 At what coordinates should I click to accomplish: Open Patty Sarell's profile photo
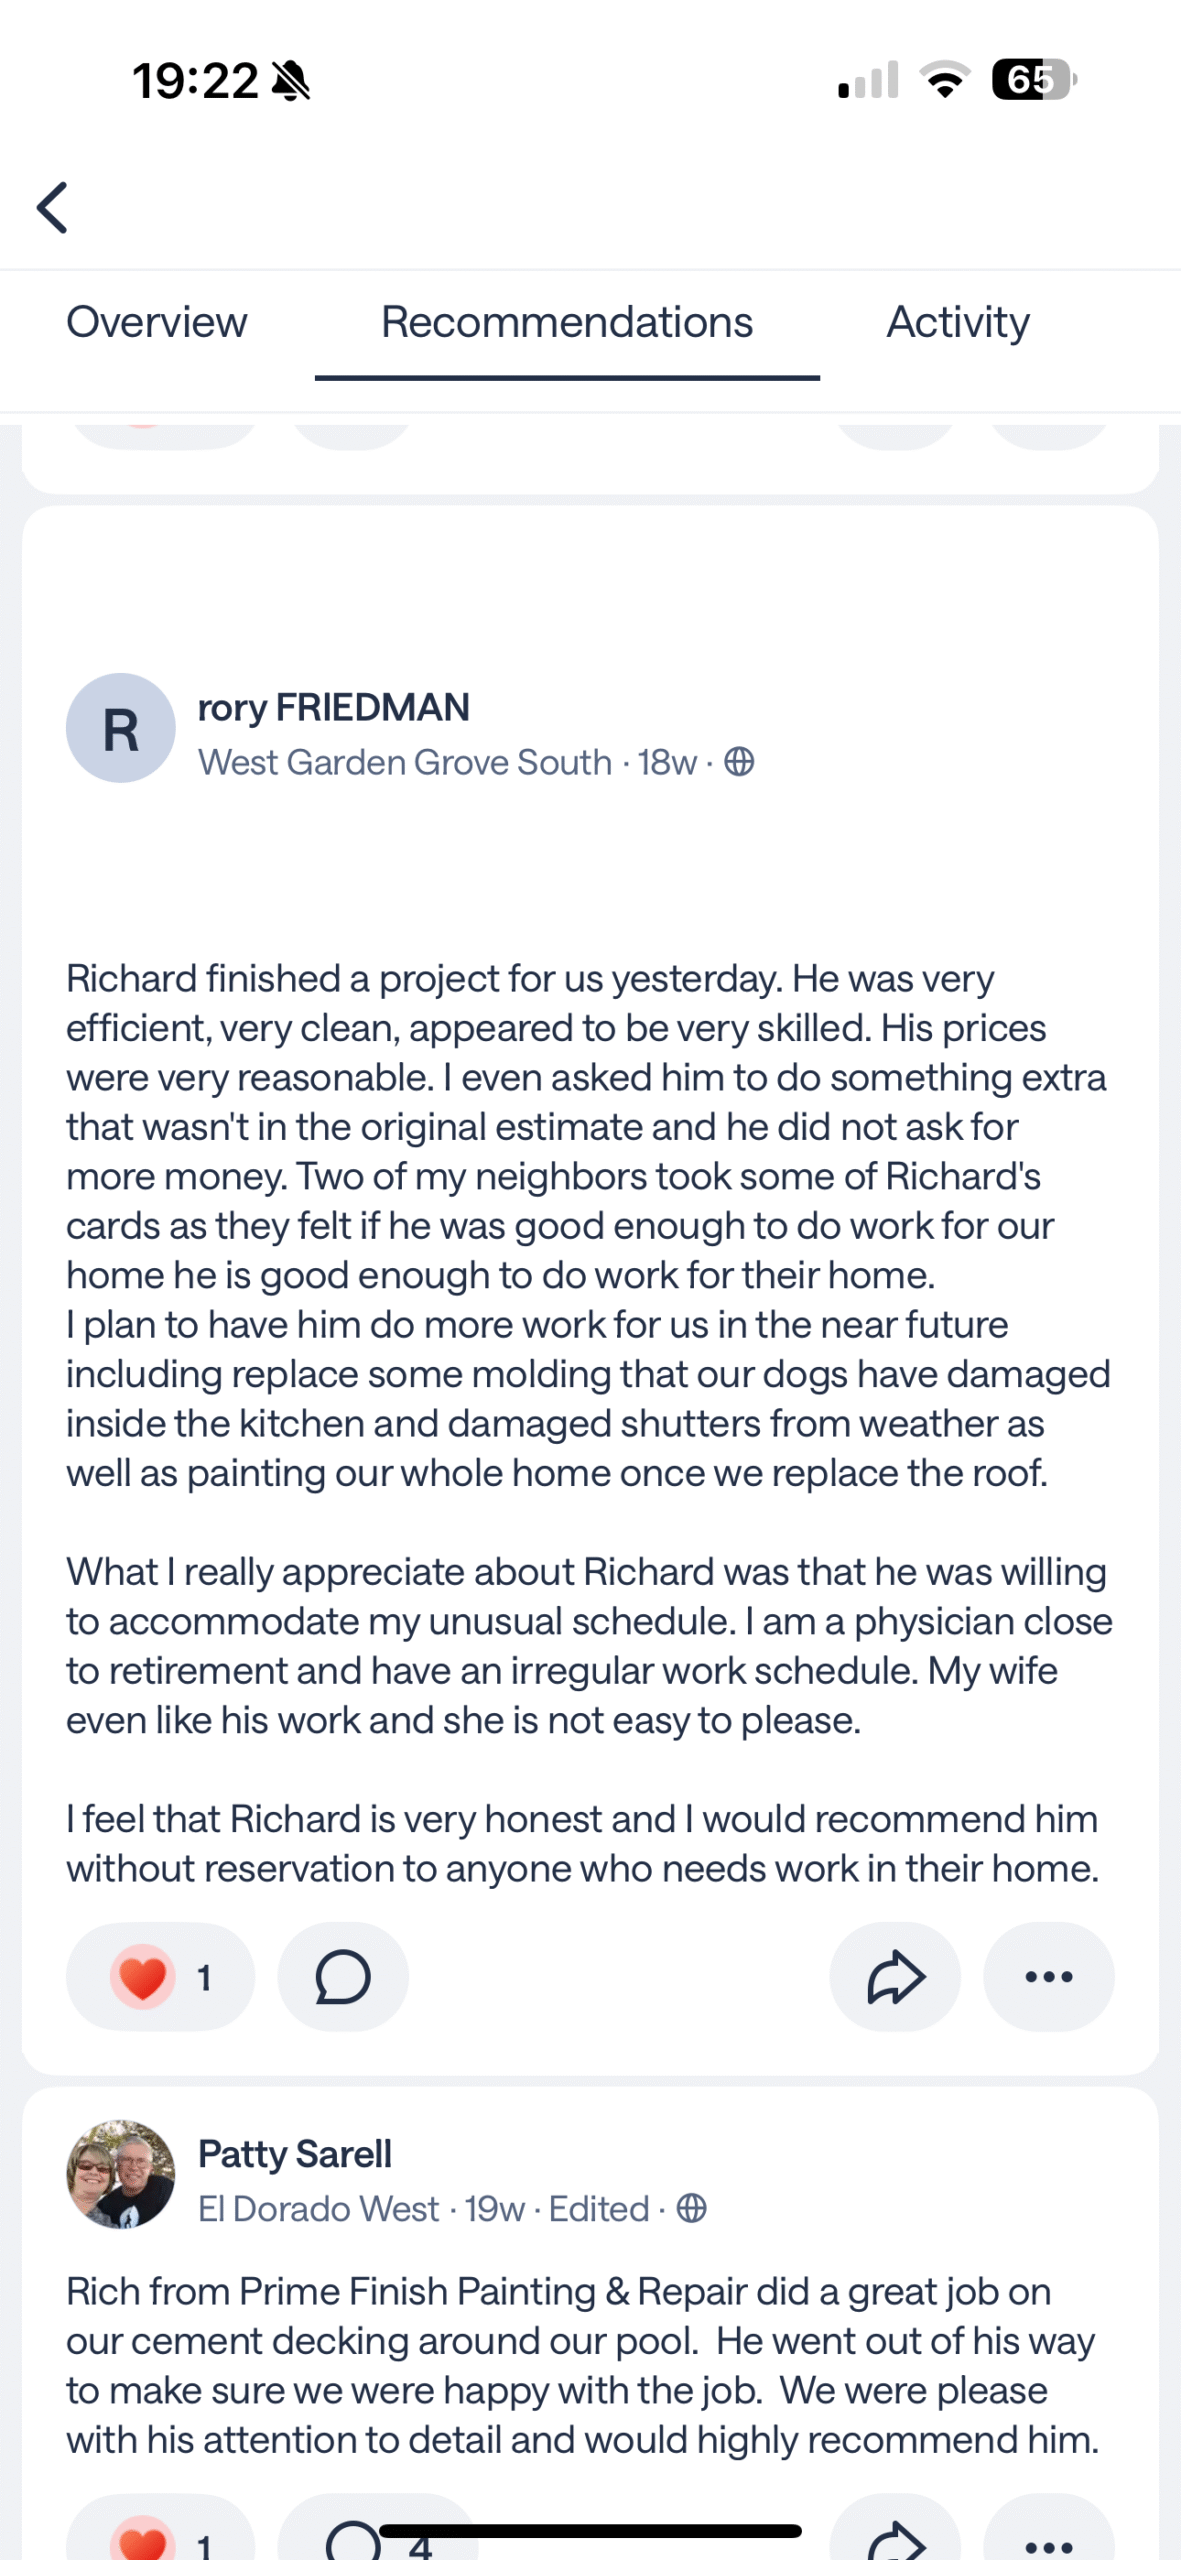coord(120,2174)
